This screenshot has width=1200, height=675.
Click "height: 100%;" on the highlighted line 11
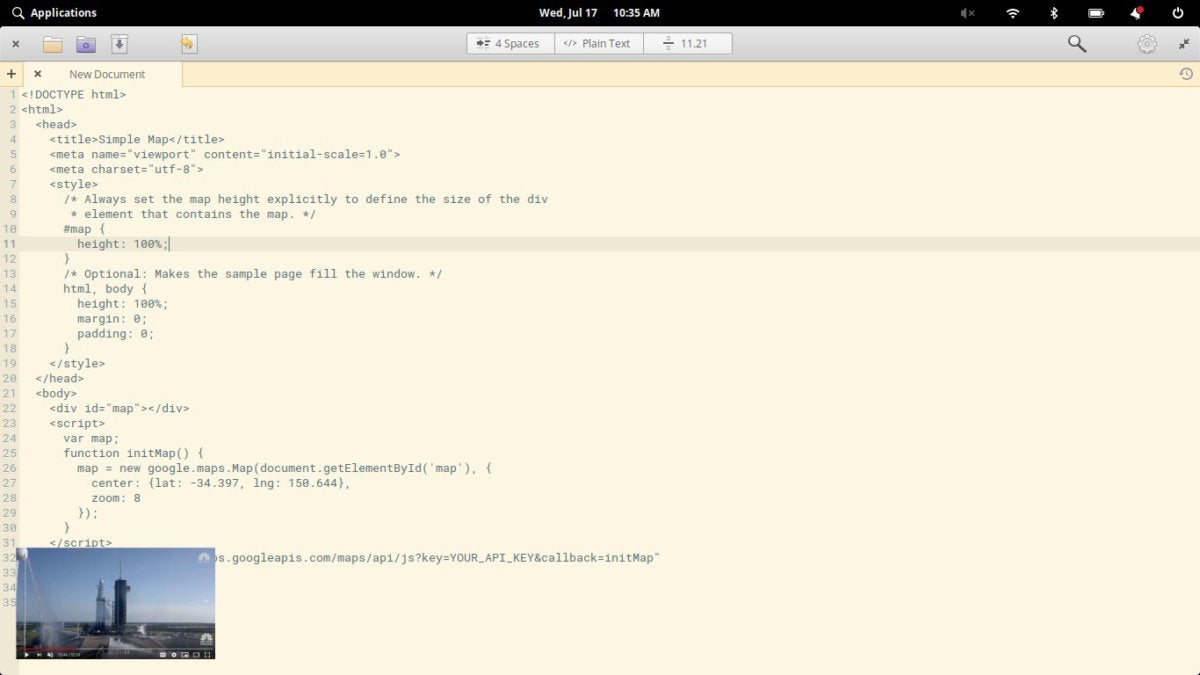click(x=123, y=244)
